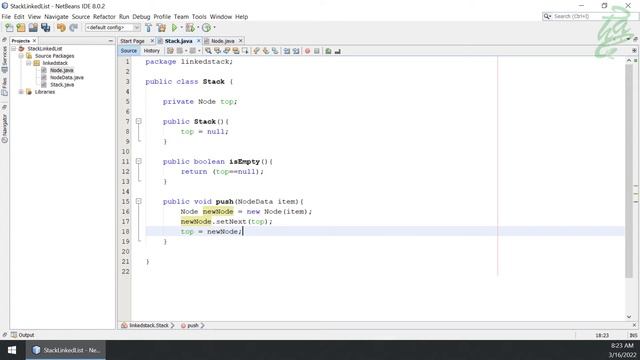Collapse the push method code fold
Viewport: 640px width, 360px height.
138,201
